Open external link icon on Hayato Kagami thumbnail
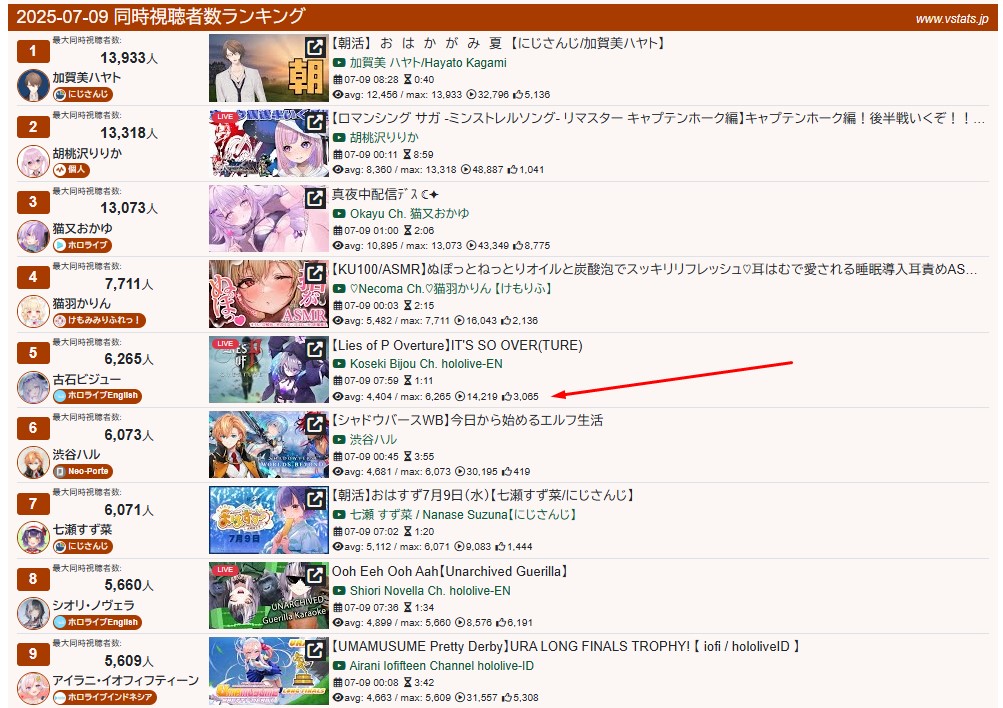Viewport: 1003px width, 708px height. point(314,47)
